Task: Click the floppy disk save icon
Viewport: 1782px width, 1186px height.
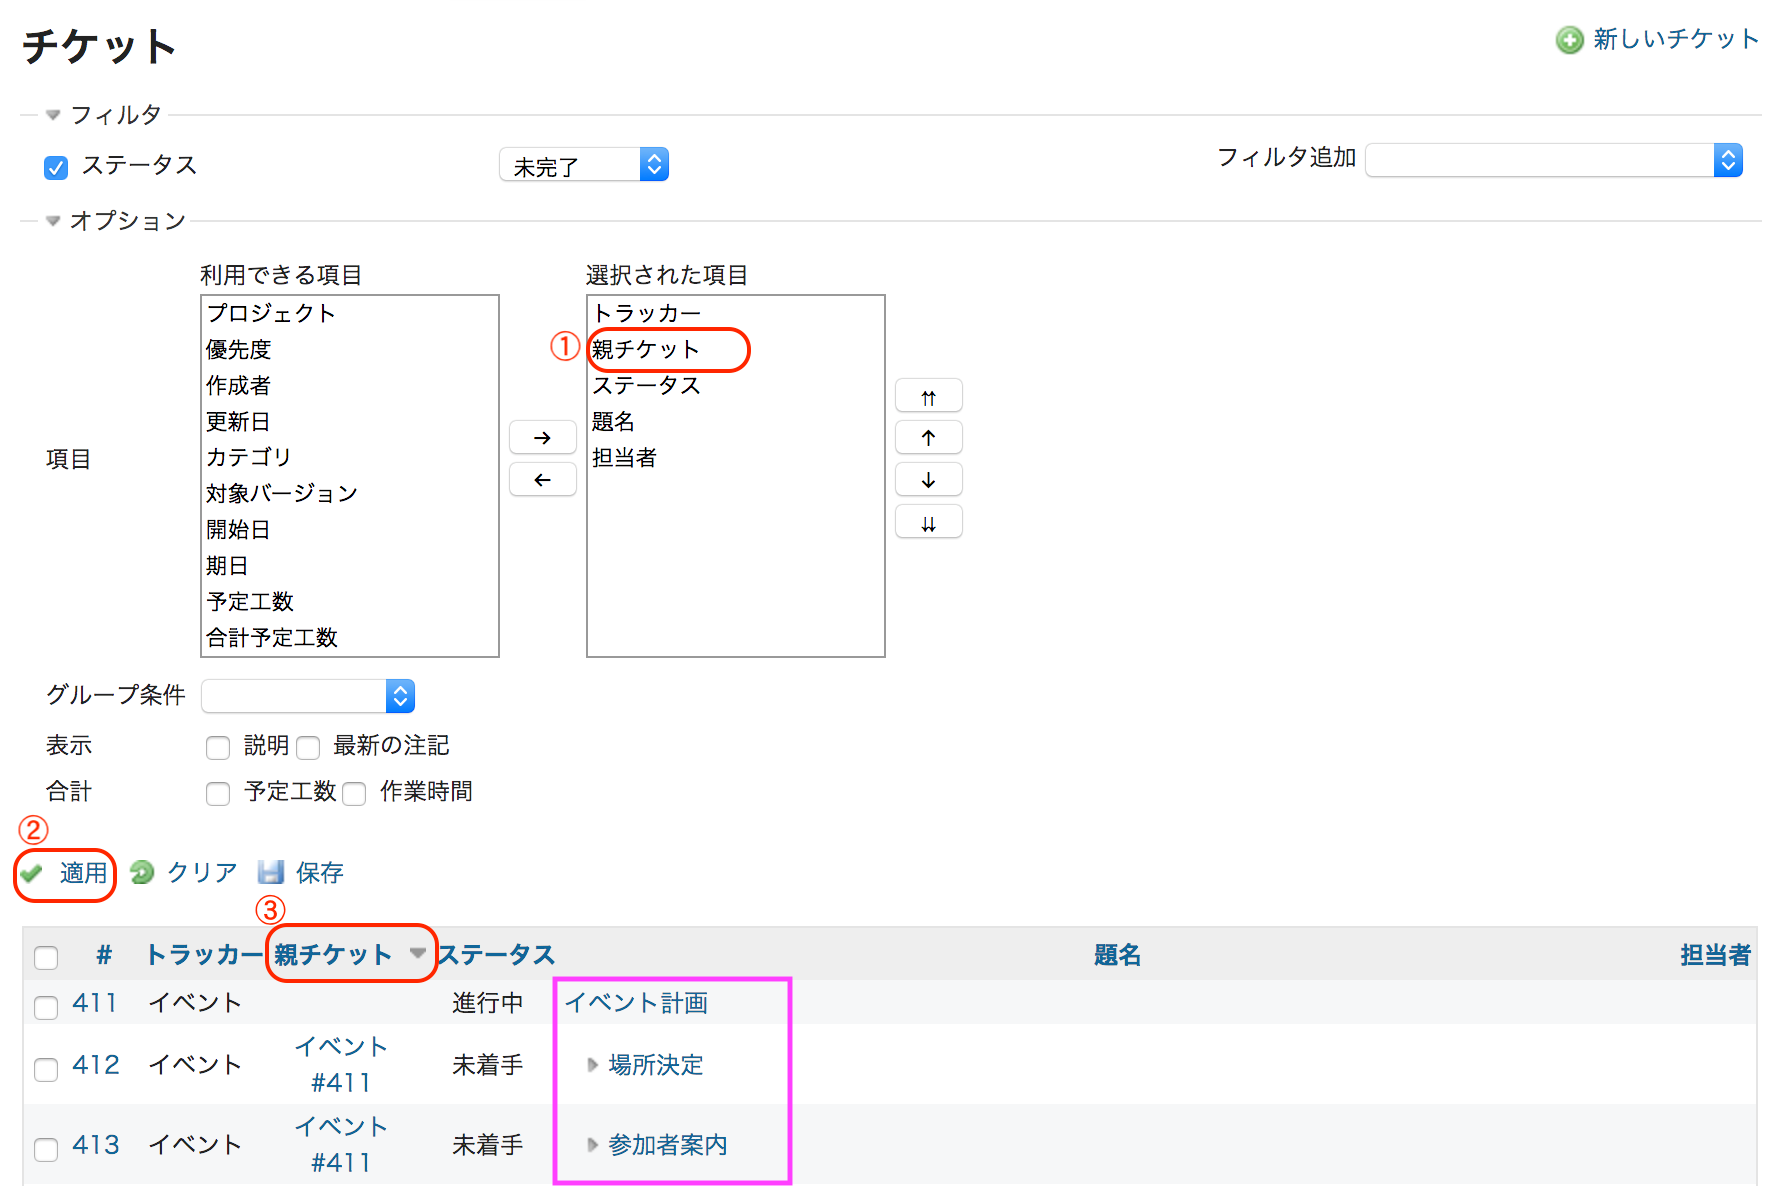Action: (x=270, y=873)
